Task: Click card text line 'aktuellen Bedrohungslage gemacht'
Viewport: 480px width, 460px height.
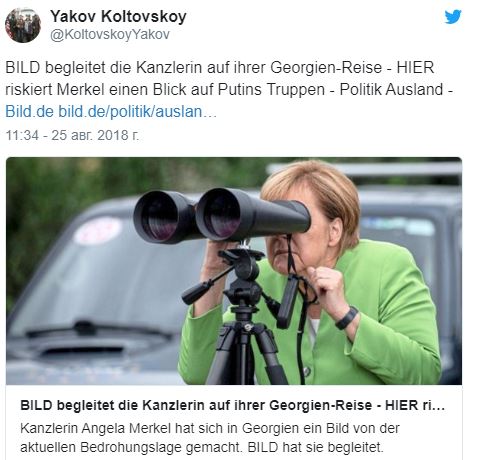Action: 202,447
